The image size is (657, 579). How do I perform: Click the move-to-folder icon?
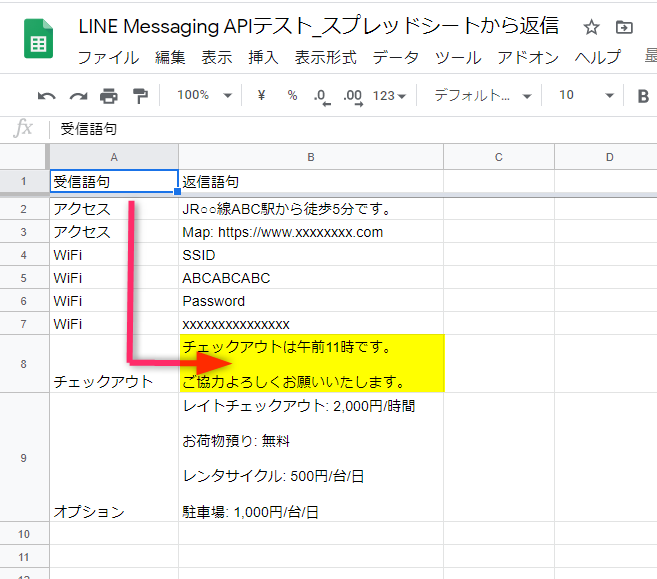624,28
